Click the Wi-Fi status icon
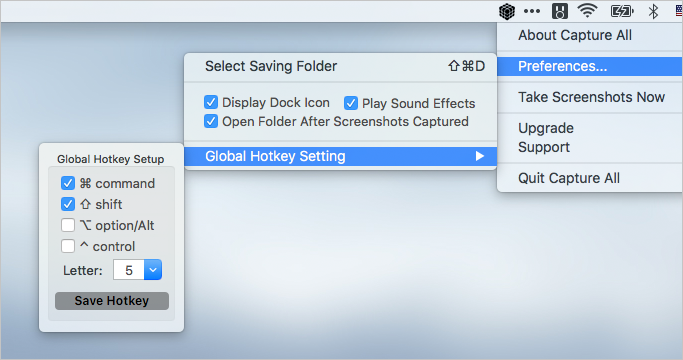The image size is (683, 360). [588, 10]
